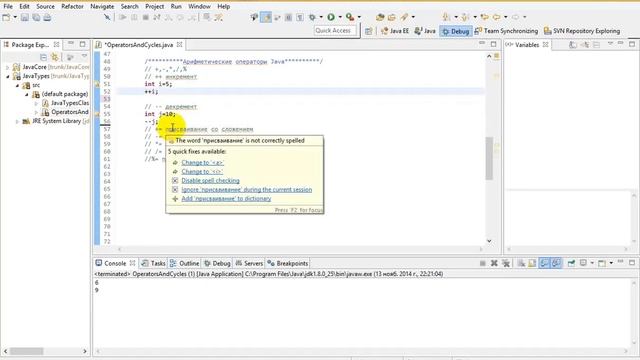Click Collapse All in Package Explorer
Viewport: 640px width, 360px height.
(x=43, y=57)
